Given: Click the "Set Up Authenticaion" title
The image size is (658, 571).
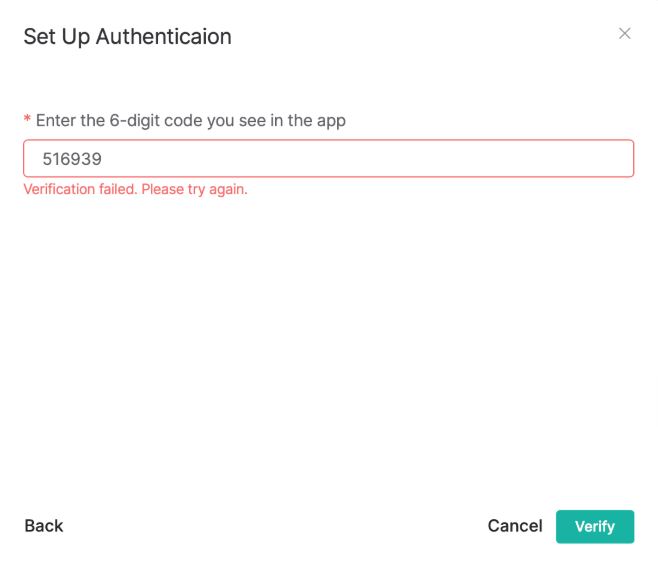Looking at the screenshot, I should click(127, 37).
